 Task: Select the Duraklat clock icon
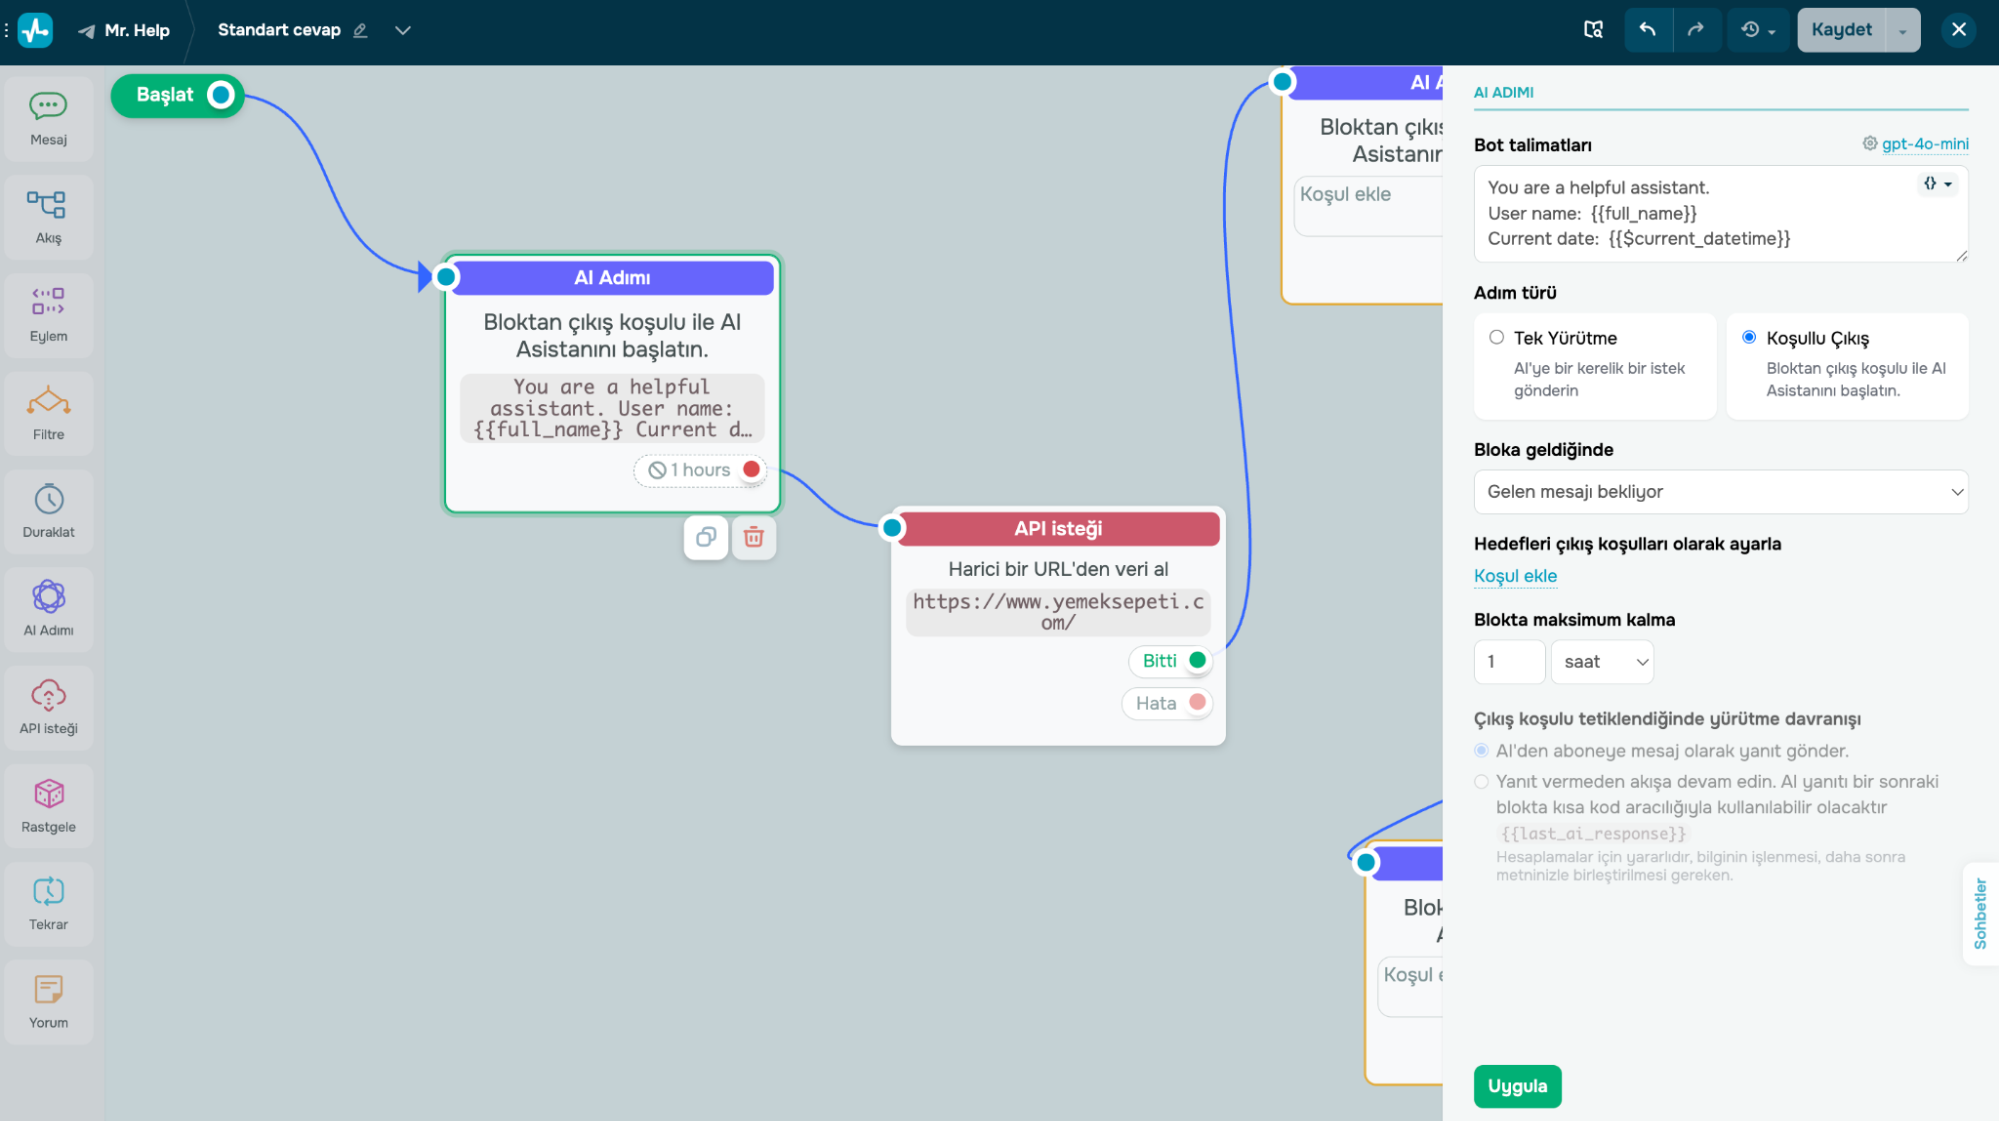[48, 500]
